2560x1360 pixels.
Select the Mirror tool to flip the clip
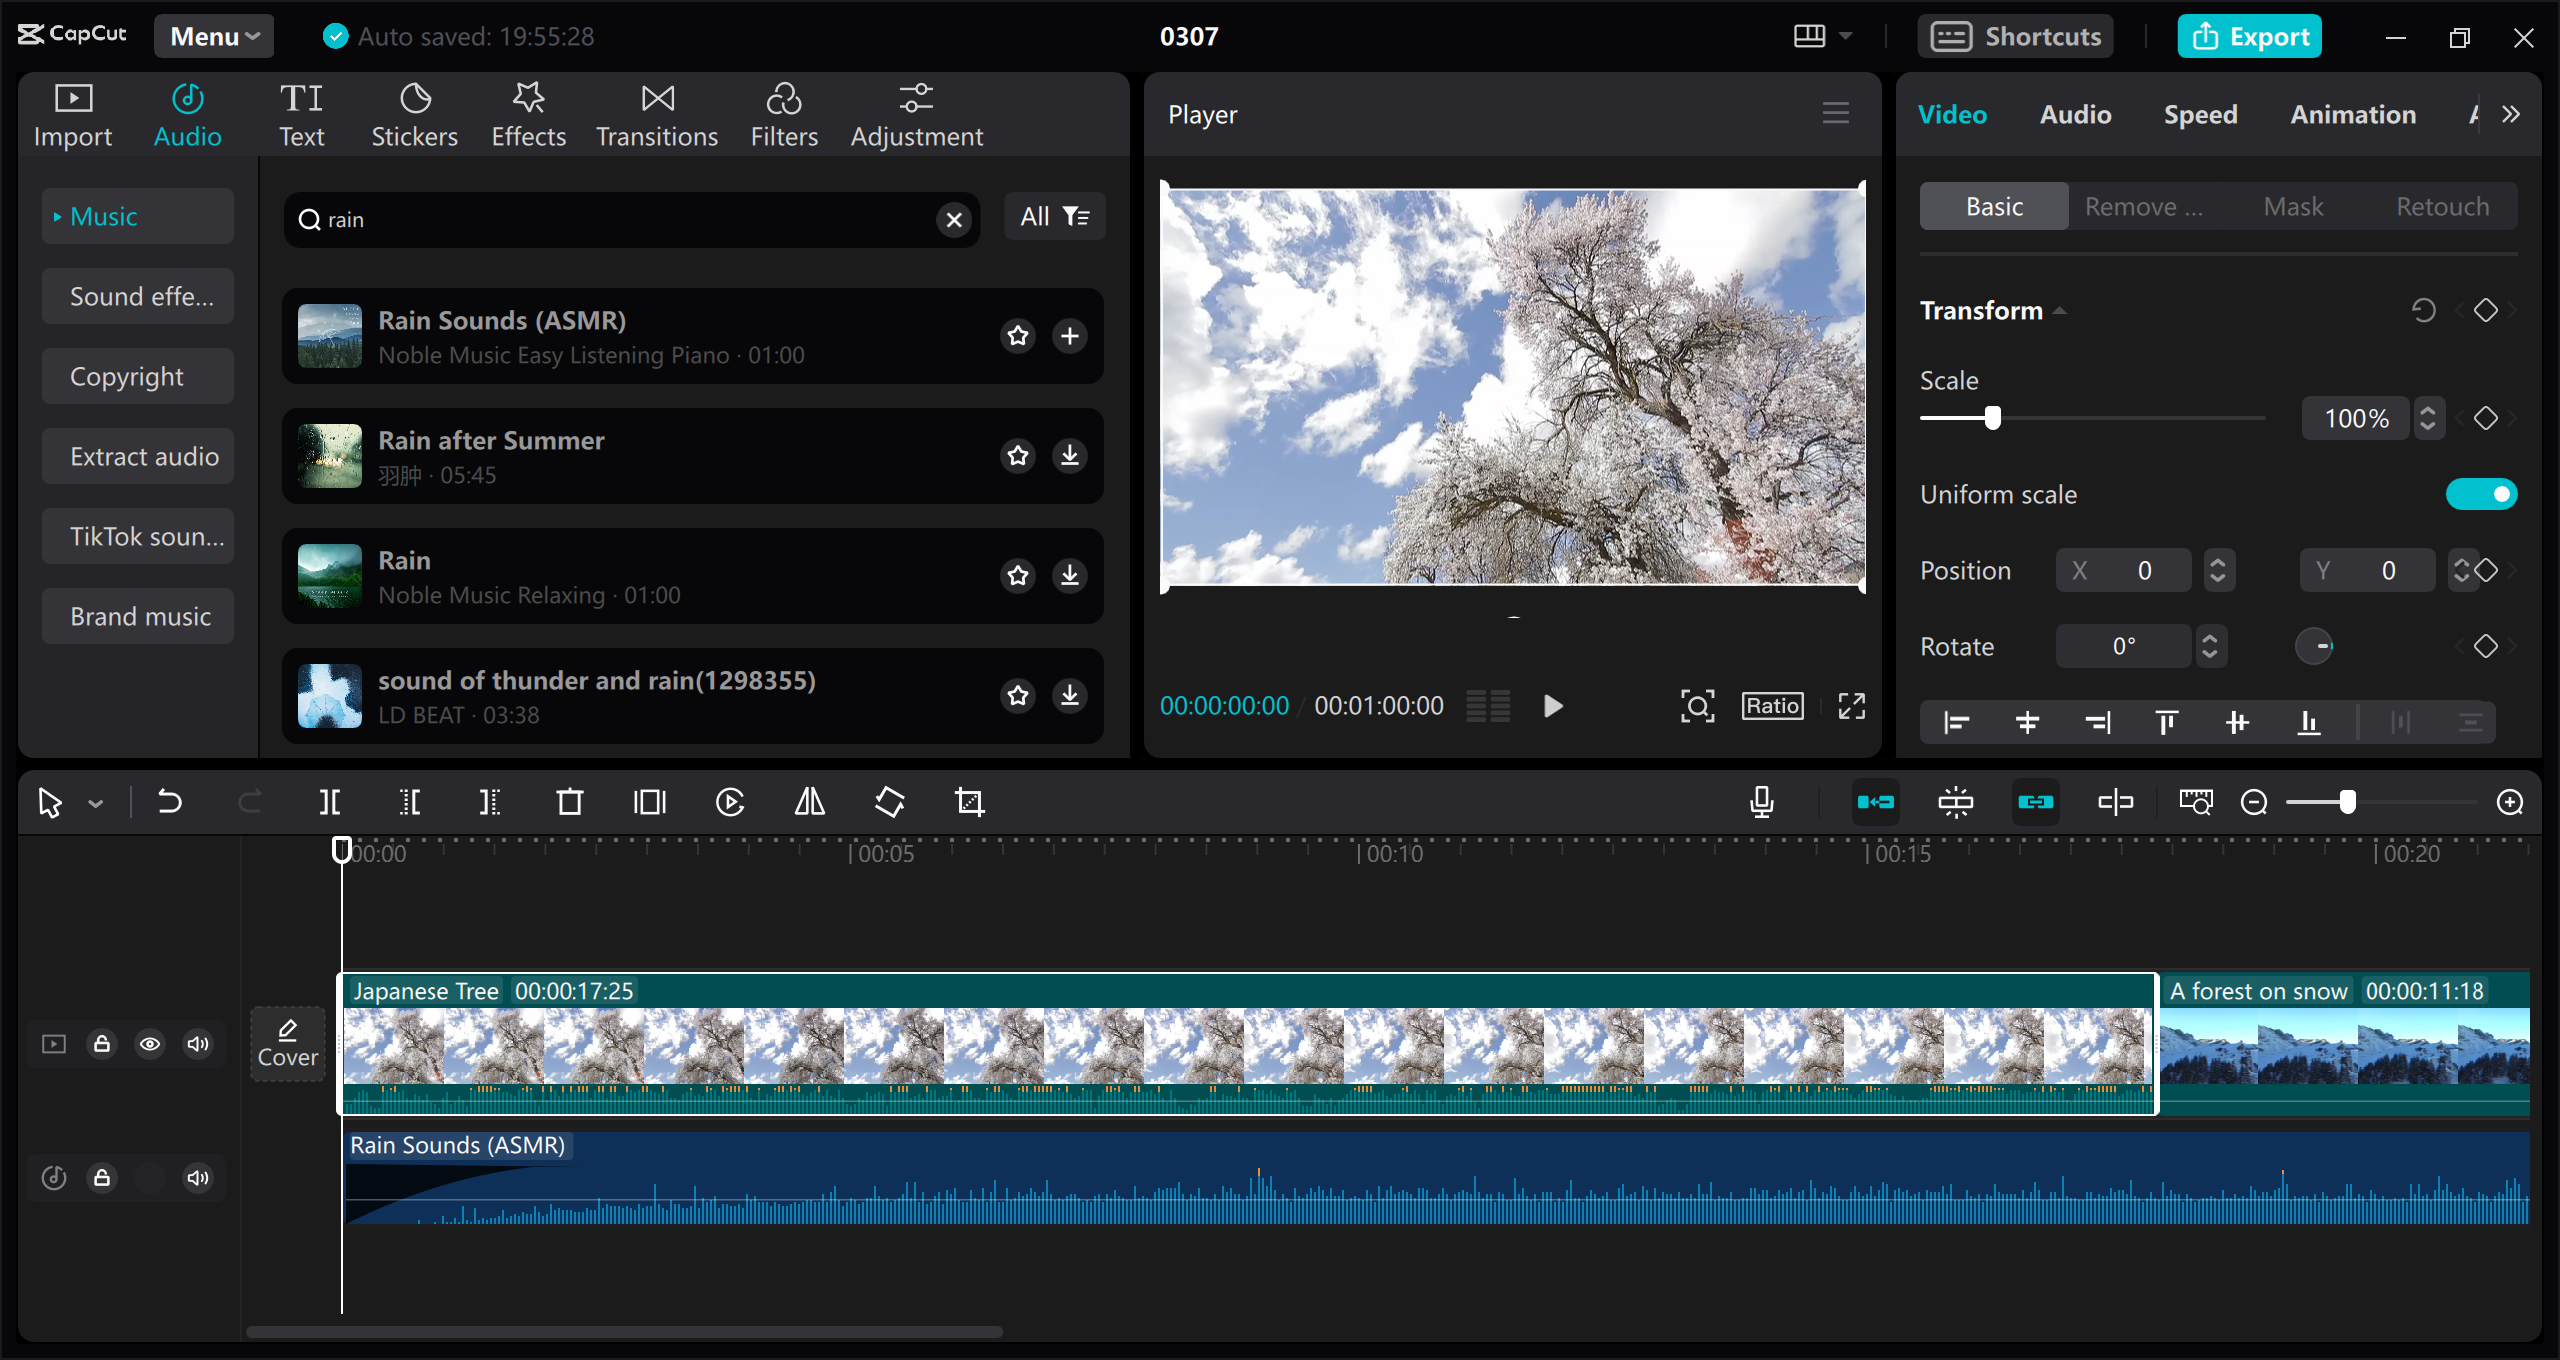[808, 801]
